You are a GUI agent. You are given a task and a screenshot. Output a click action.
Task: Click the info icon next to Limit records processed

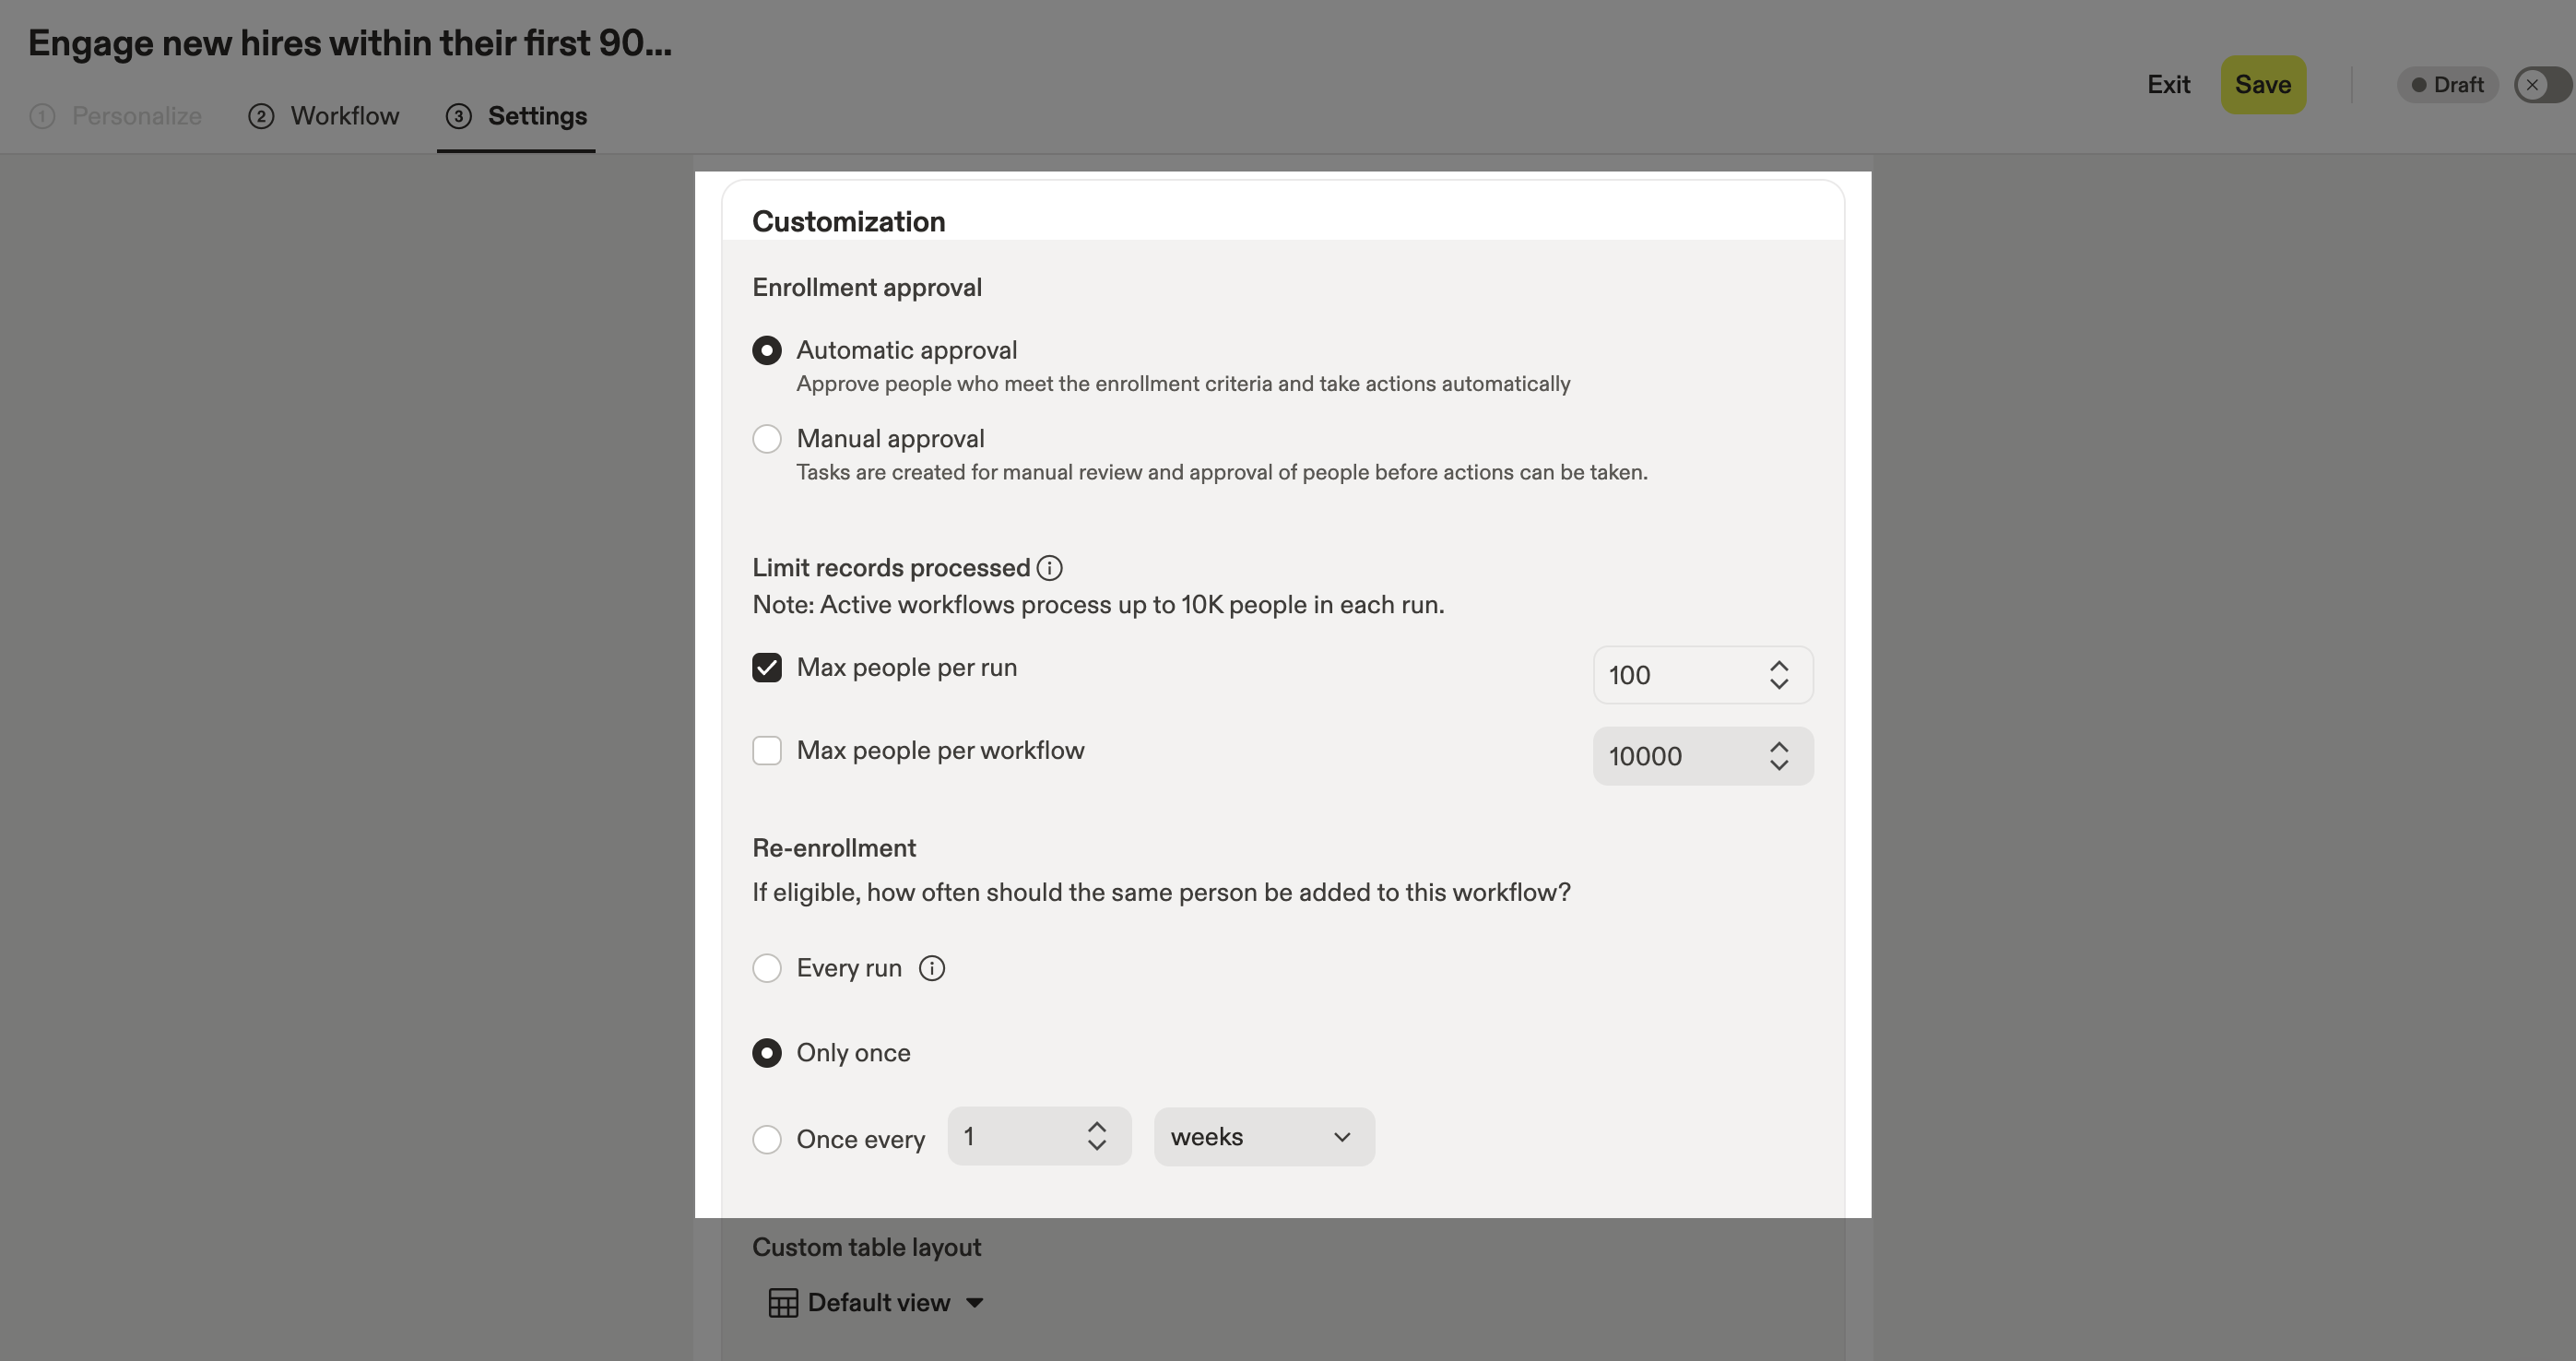1050,567
